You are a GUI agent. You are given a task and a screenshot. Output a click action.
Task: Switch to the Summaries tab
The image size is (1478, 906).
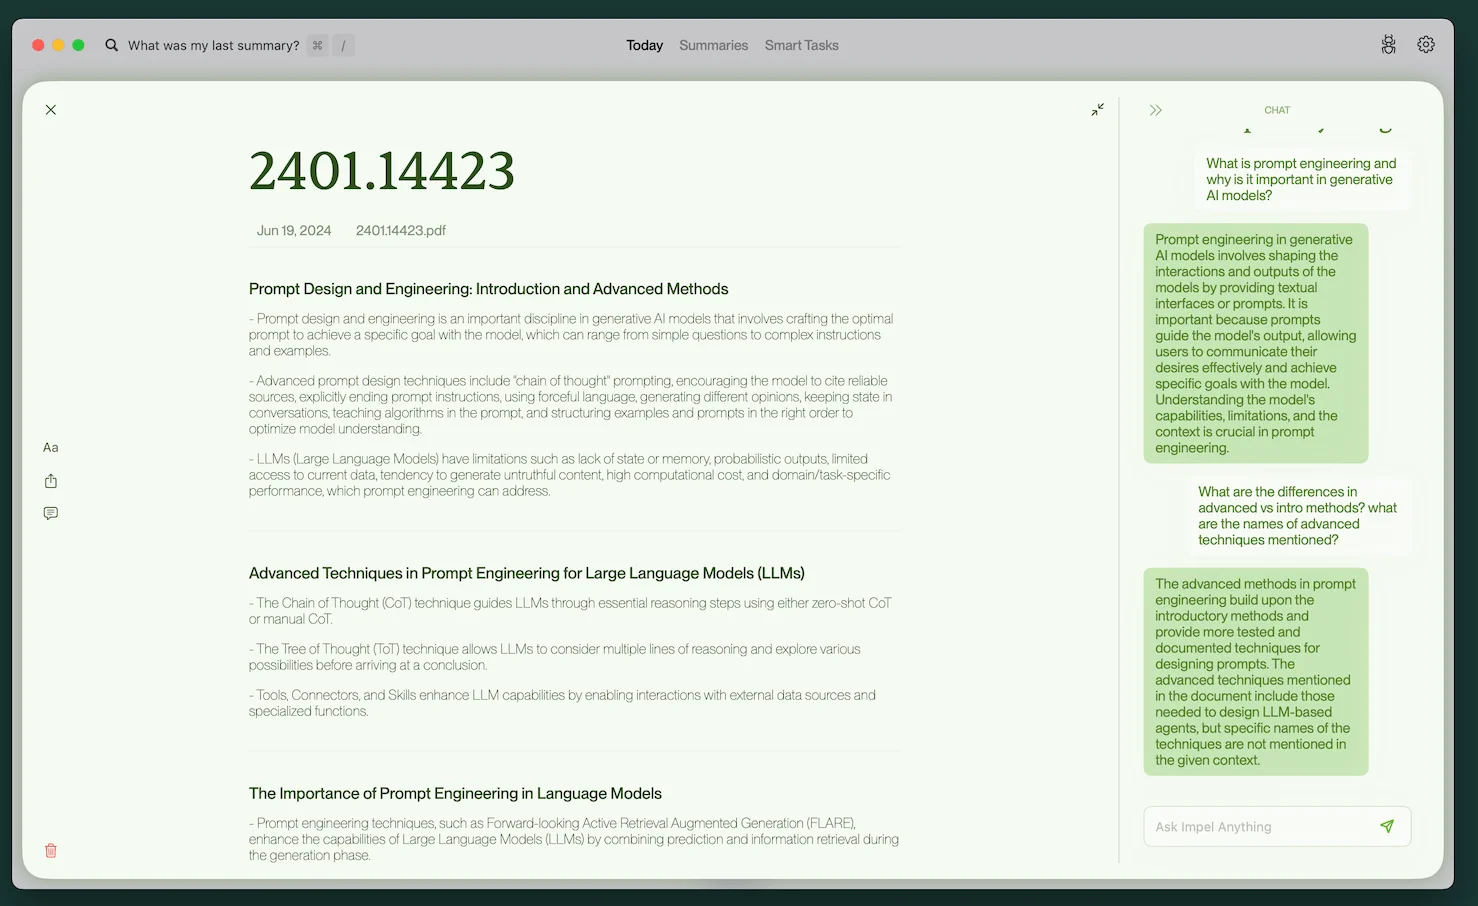click(x=713, y=45)
